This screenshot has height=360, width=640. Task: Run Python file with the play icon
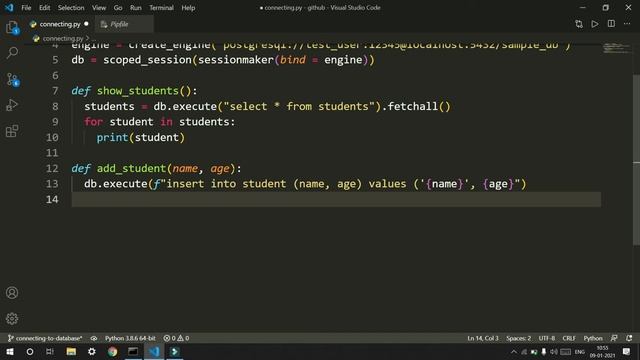tap(595, 24)
